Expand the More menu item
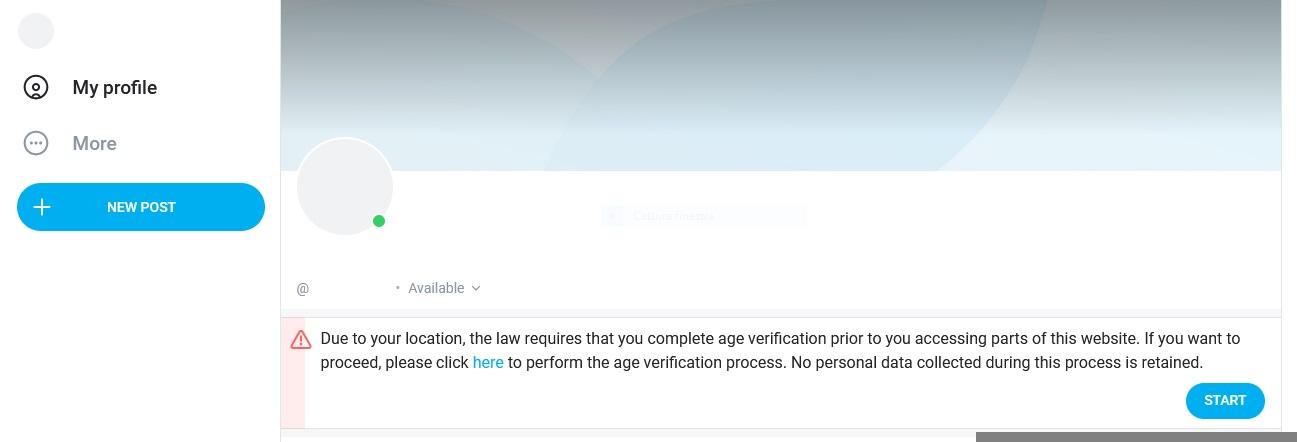 click(94, 144)
